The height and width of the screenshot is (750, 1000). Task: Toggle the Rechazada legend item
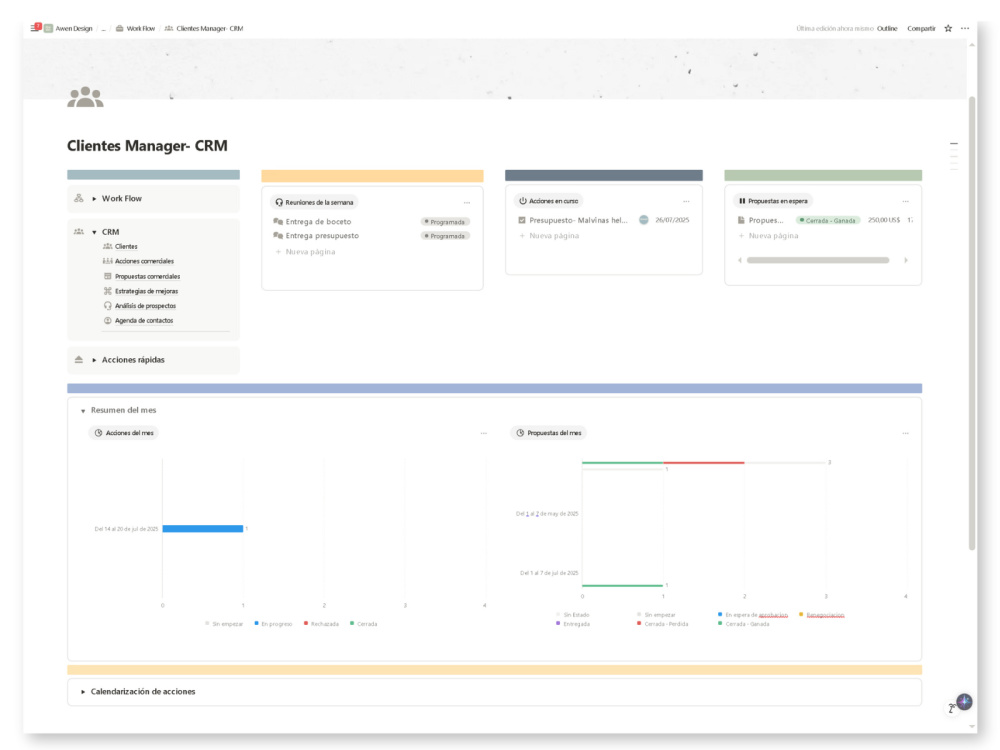click(x=321, y=624)
